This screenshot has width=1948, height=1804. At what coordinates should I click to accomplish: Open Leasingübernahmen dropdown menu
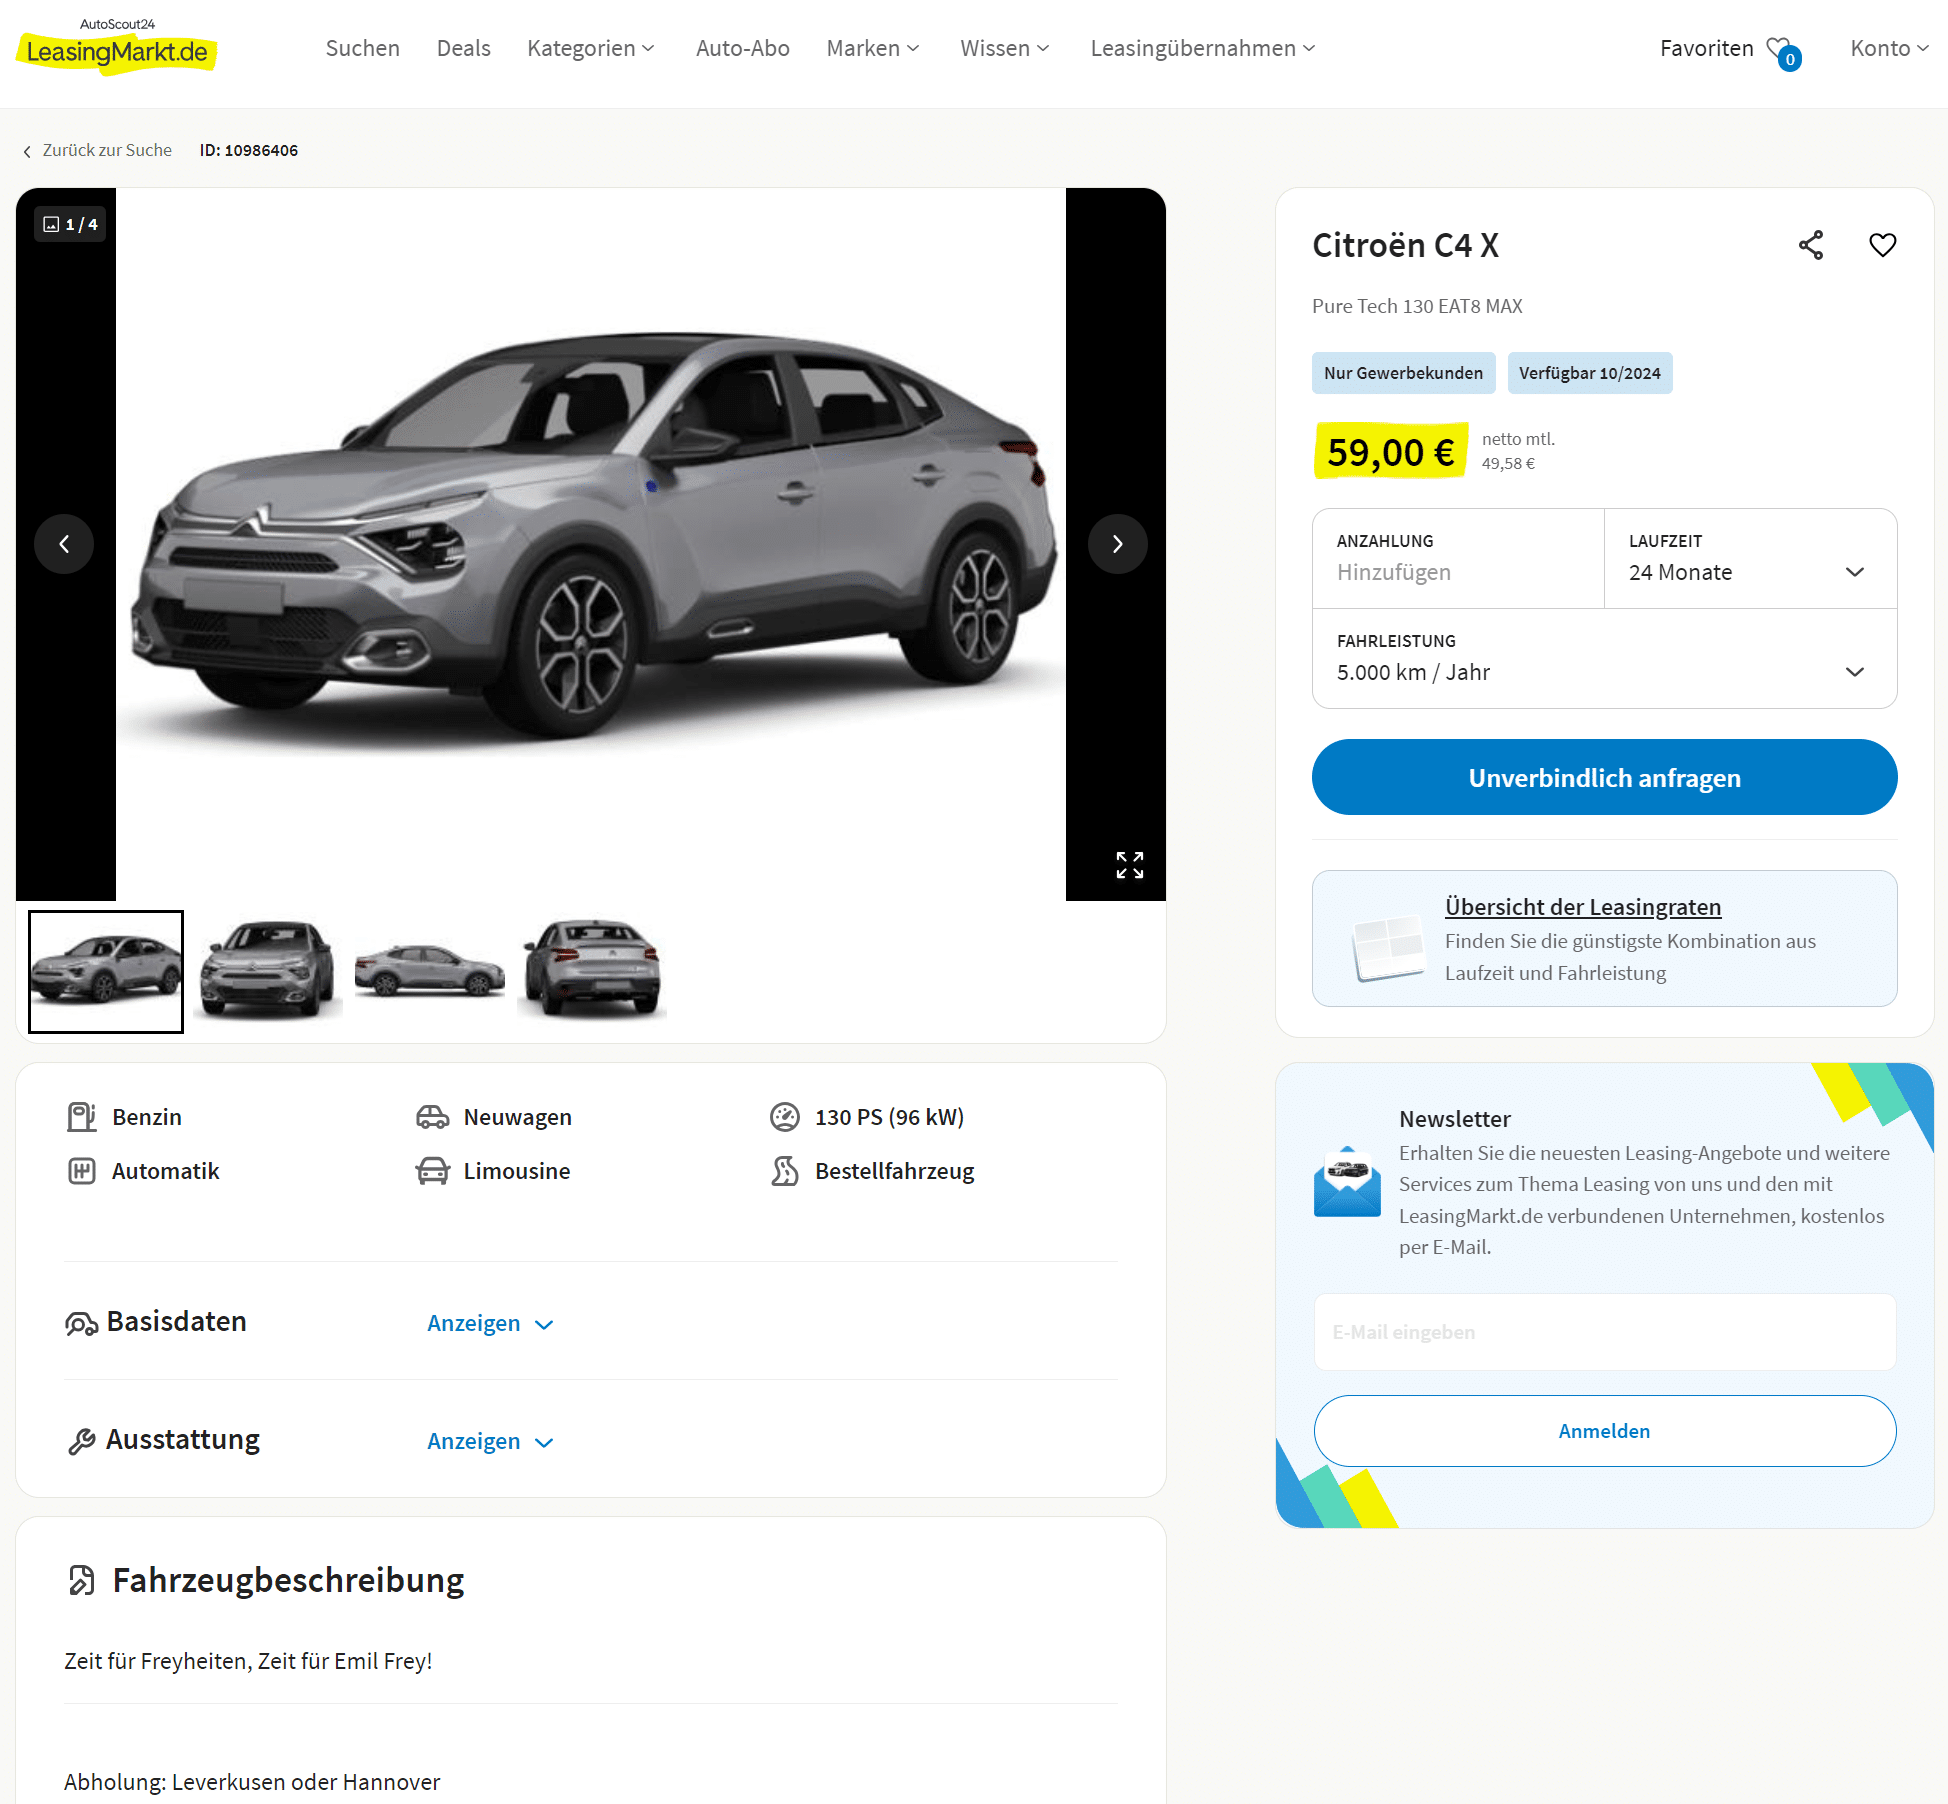[x=1203, y=48]
